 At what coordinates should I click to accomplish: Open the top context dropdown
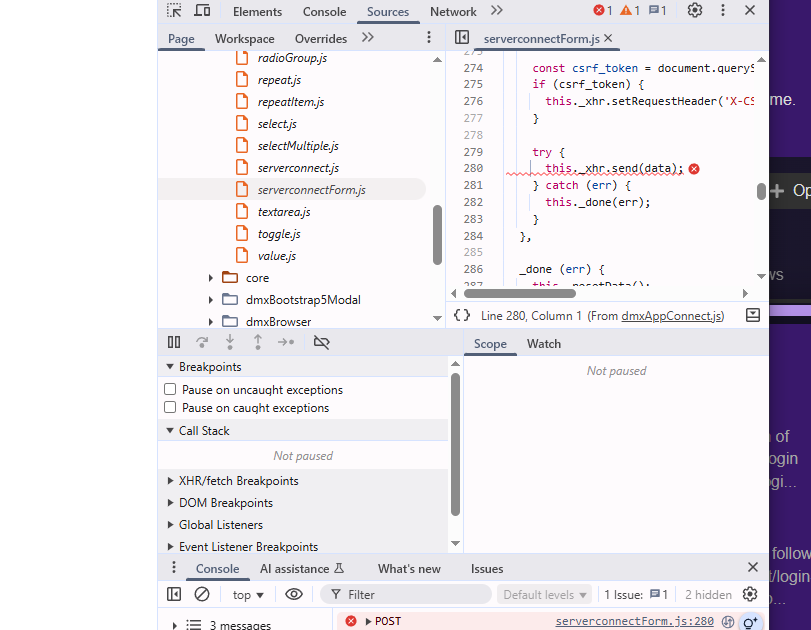pos(248,595)
